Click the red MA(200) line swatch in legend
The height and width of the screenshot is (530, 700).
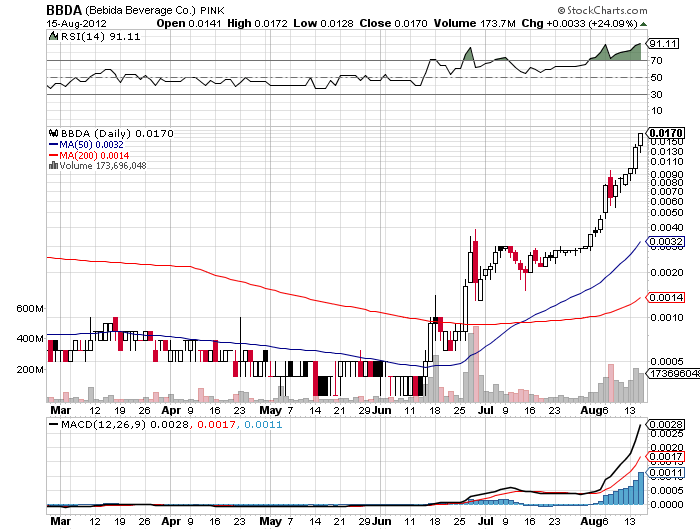[x=53, y=155]
